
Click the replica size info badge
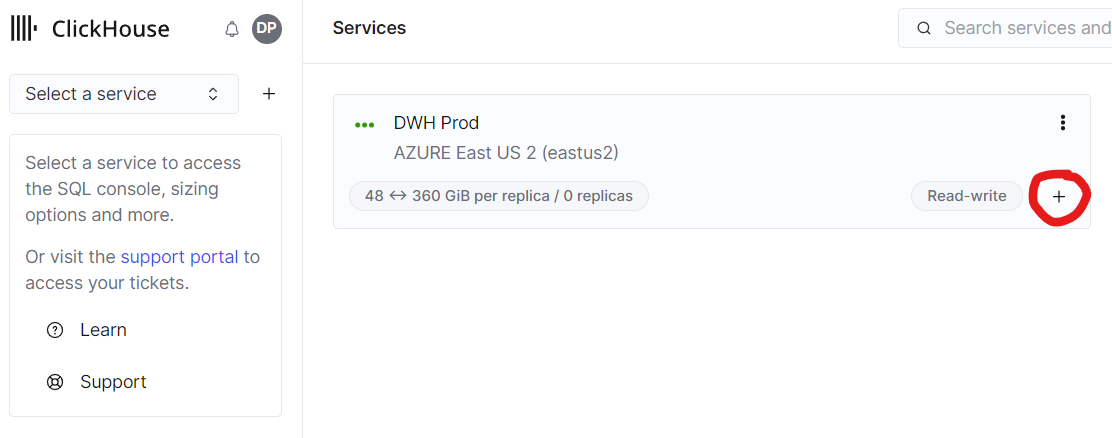click(x=498, y=196)
